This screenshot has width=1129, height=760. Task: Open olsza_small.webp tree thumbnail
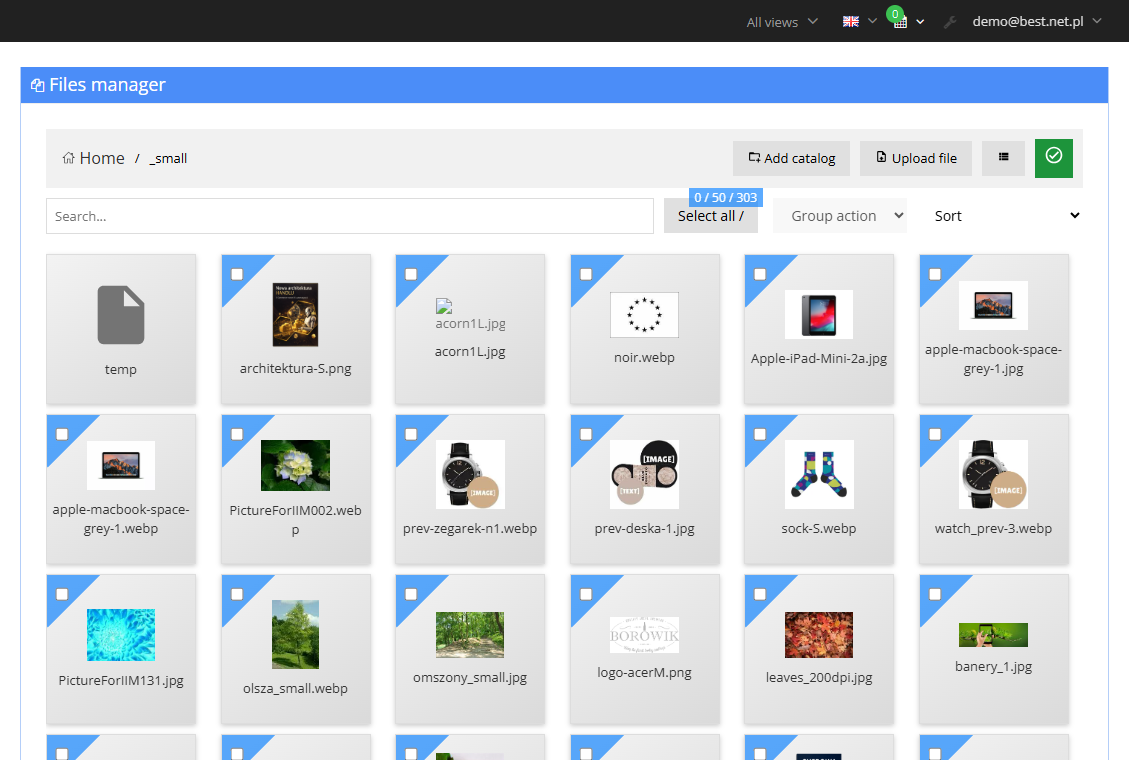point(295,635)
